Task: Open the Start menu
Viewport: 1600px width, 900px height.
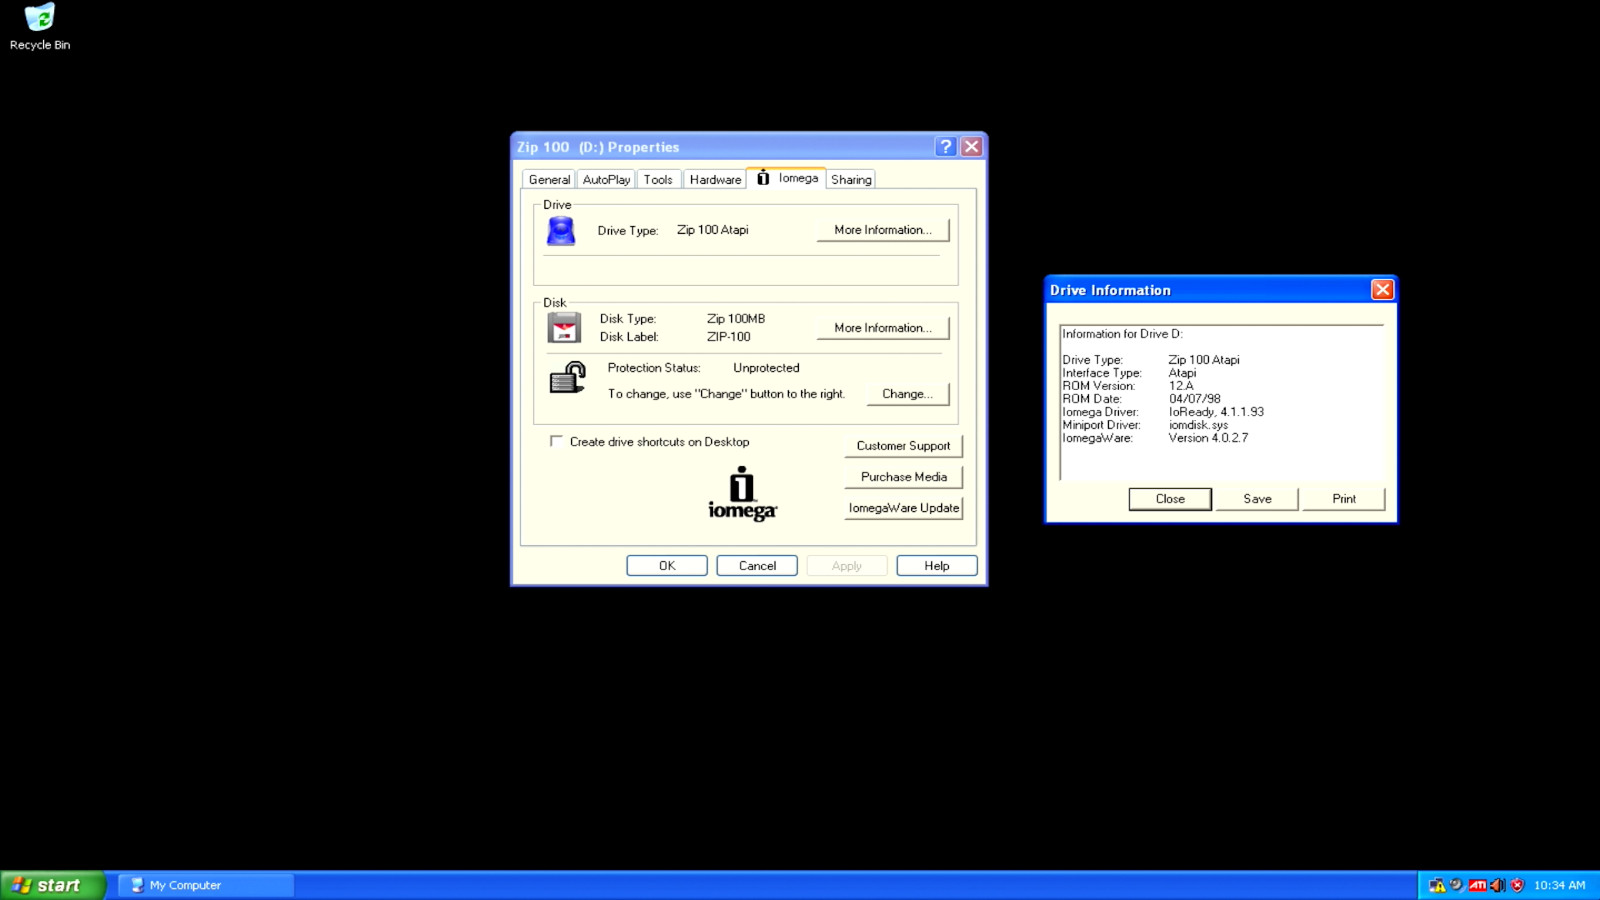Action: tap(52, 885)
